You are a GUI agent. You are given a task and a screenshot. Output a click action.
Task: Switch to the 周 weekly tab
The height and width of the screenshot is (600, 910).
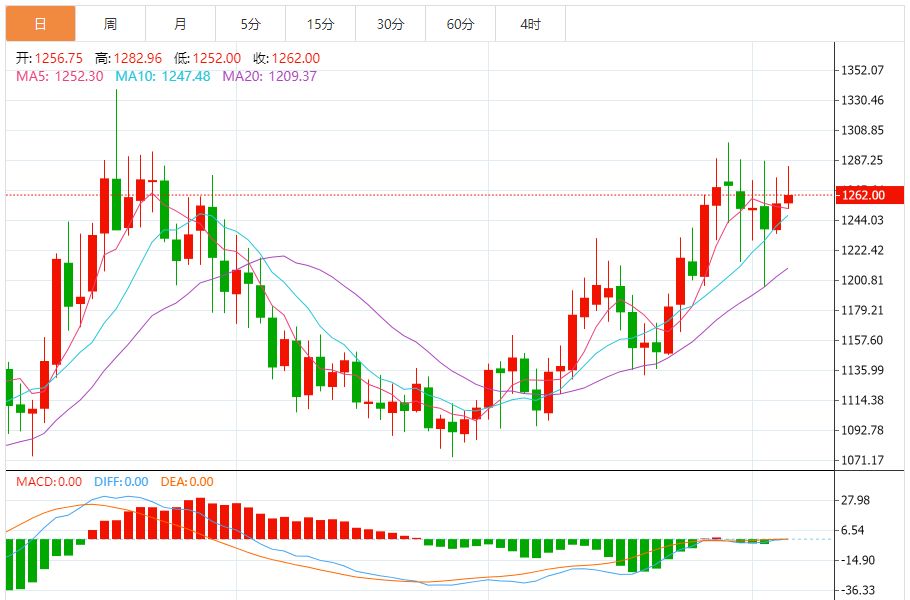pos(110,24)
